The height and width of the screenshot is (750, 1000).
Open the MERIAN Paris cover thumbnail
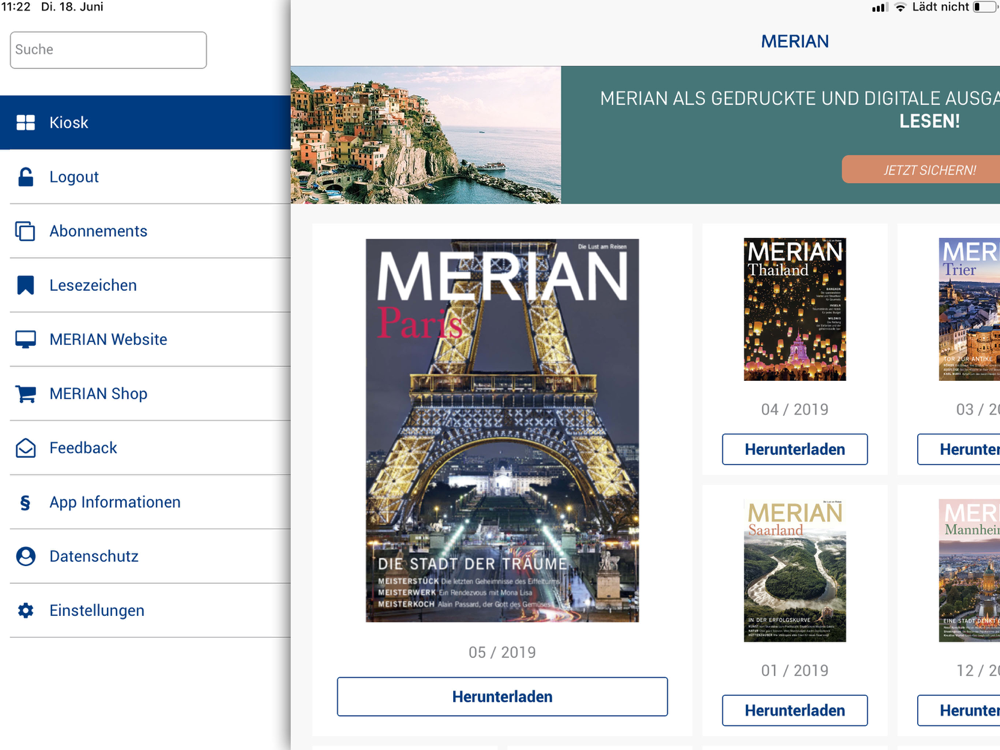[x=503, y=430]
